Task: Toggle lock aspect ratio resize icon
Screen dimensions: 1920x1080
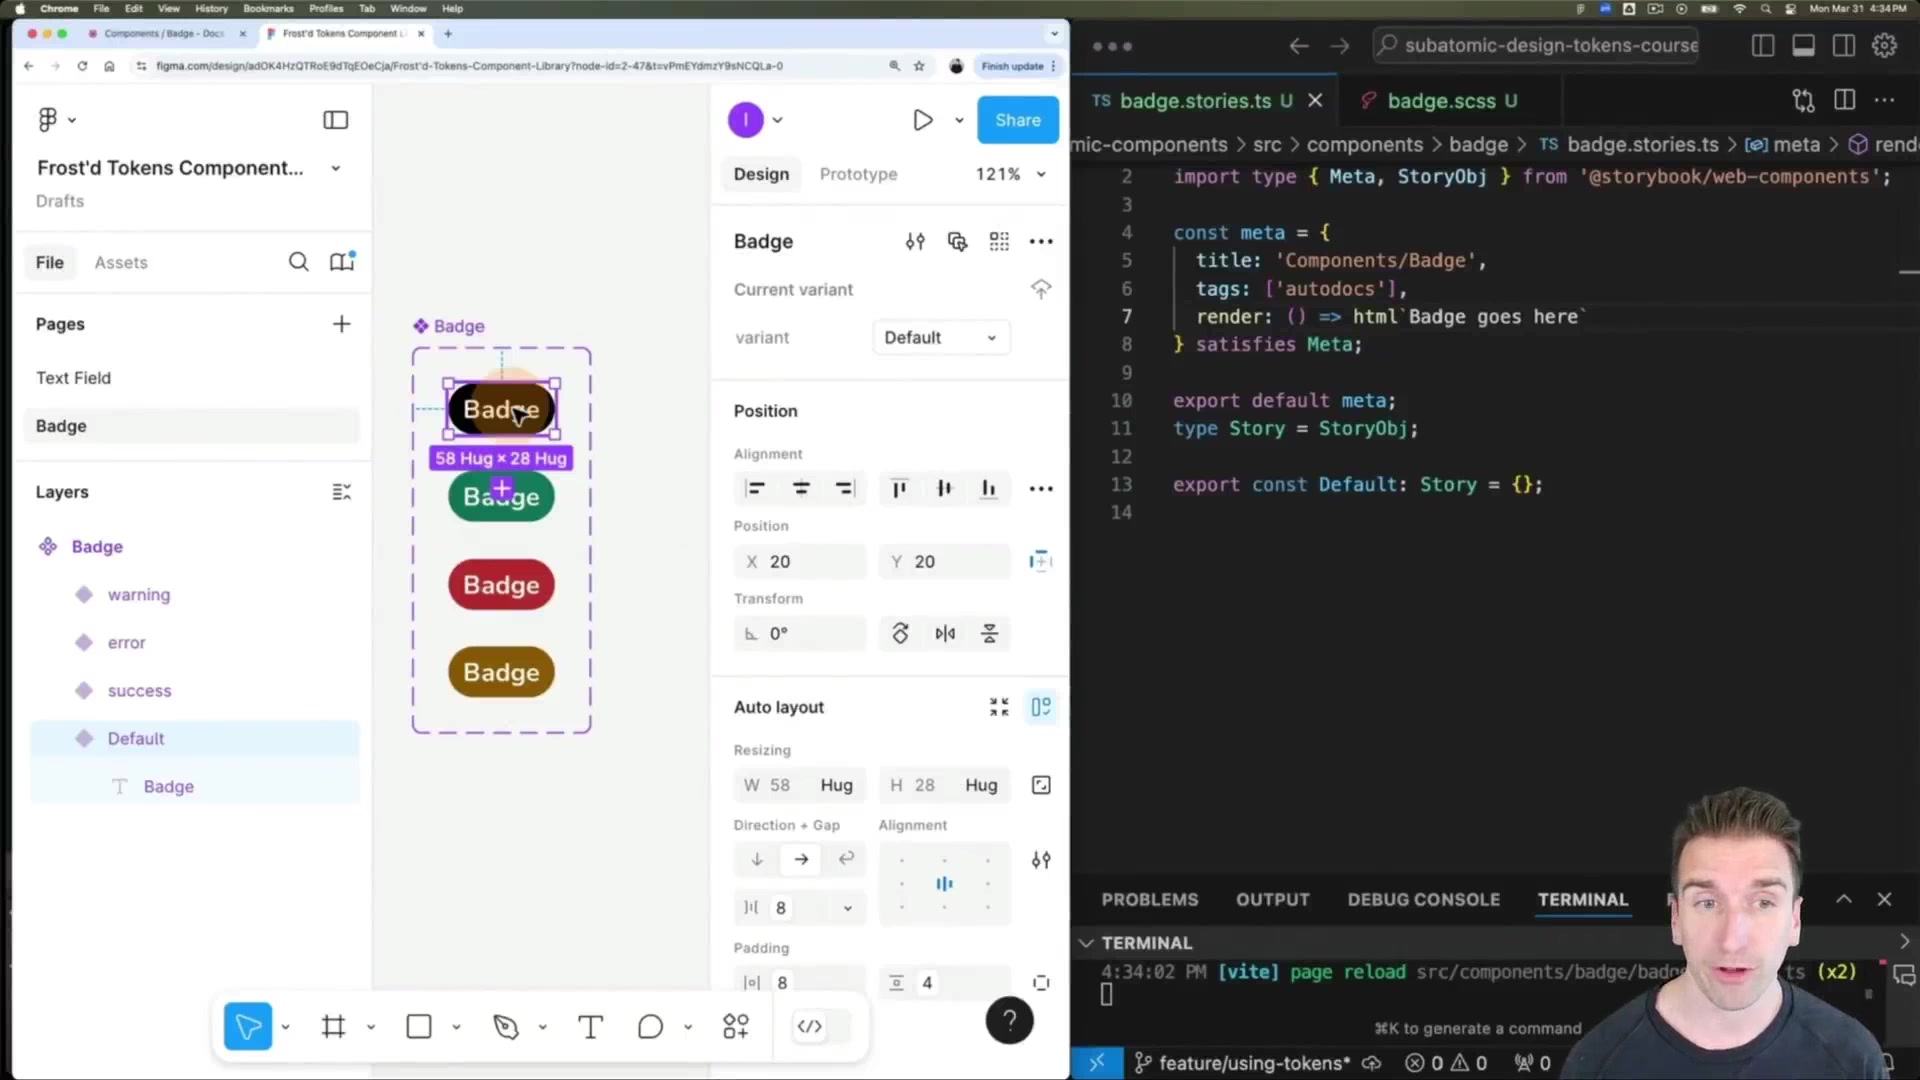Action: pyautogui.click(x=1041, y=785)
